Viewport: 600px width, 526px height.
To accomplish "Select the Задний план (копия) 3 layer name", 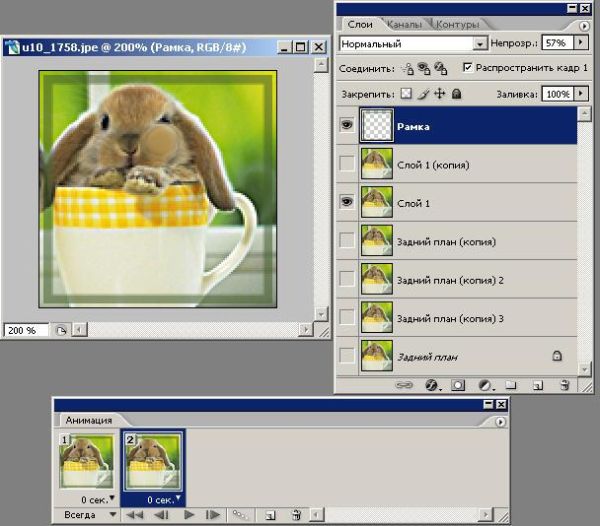I will click(450, 319).
